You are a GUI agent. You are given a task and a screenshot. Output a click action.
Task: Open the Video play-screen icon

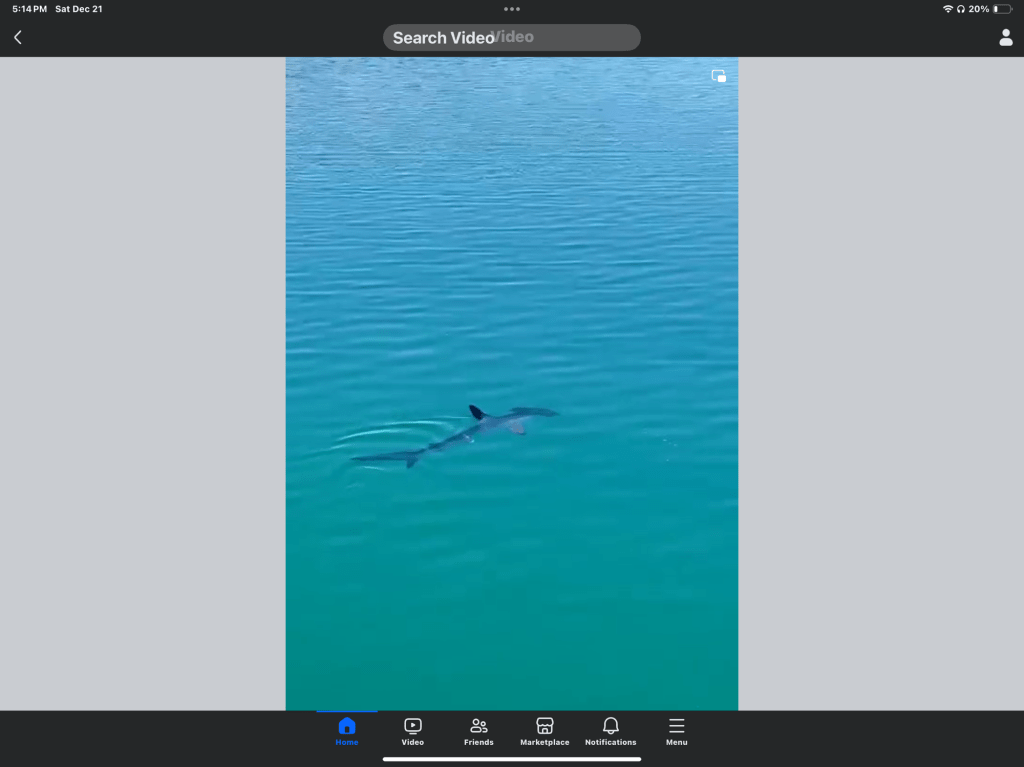(x=413, y=726)
